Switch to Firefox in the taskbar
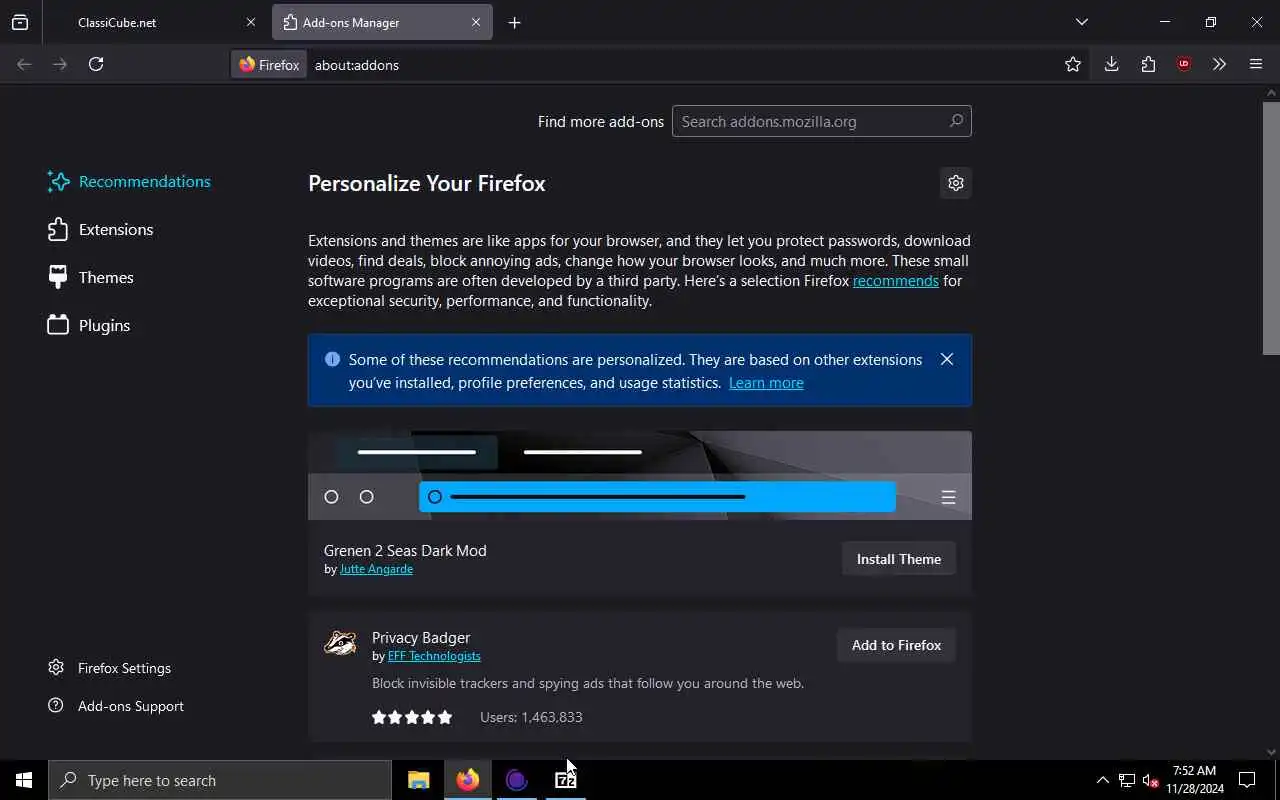 (468, 780)
